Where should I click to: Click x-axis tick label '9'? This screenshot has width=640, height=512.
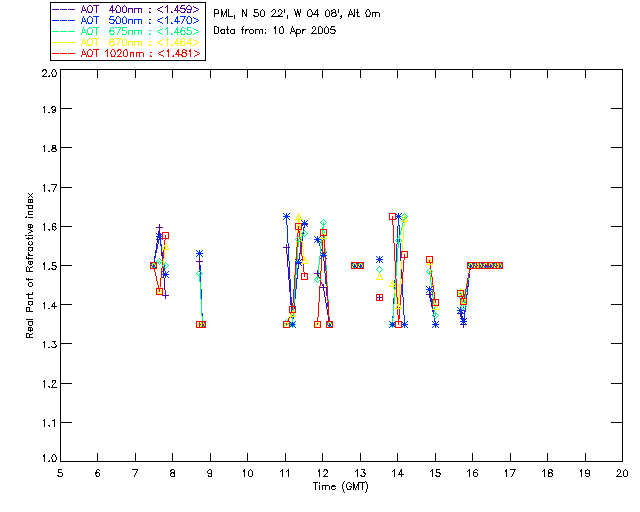[x=210, y=473]
